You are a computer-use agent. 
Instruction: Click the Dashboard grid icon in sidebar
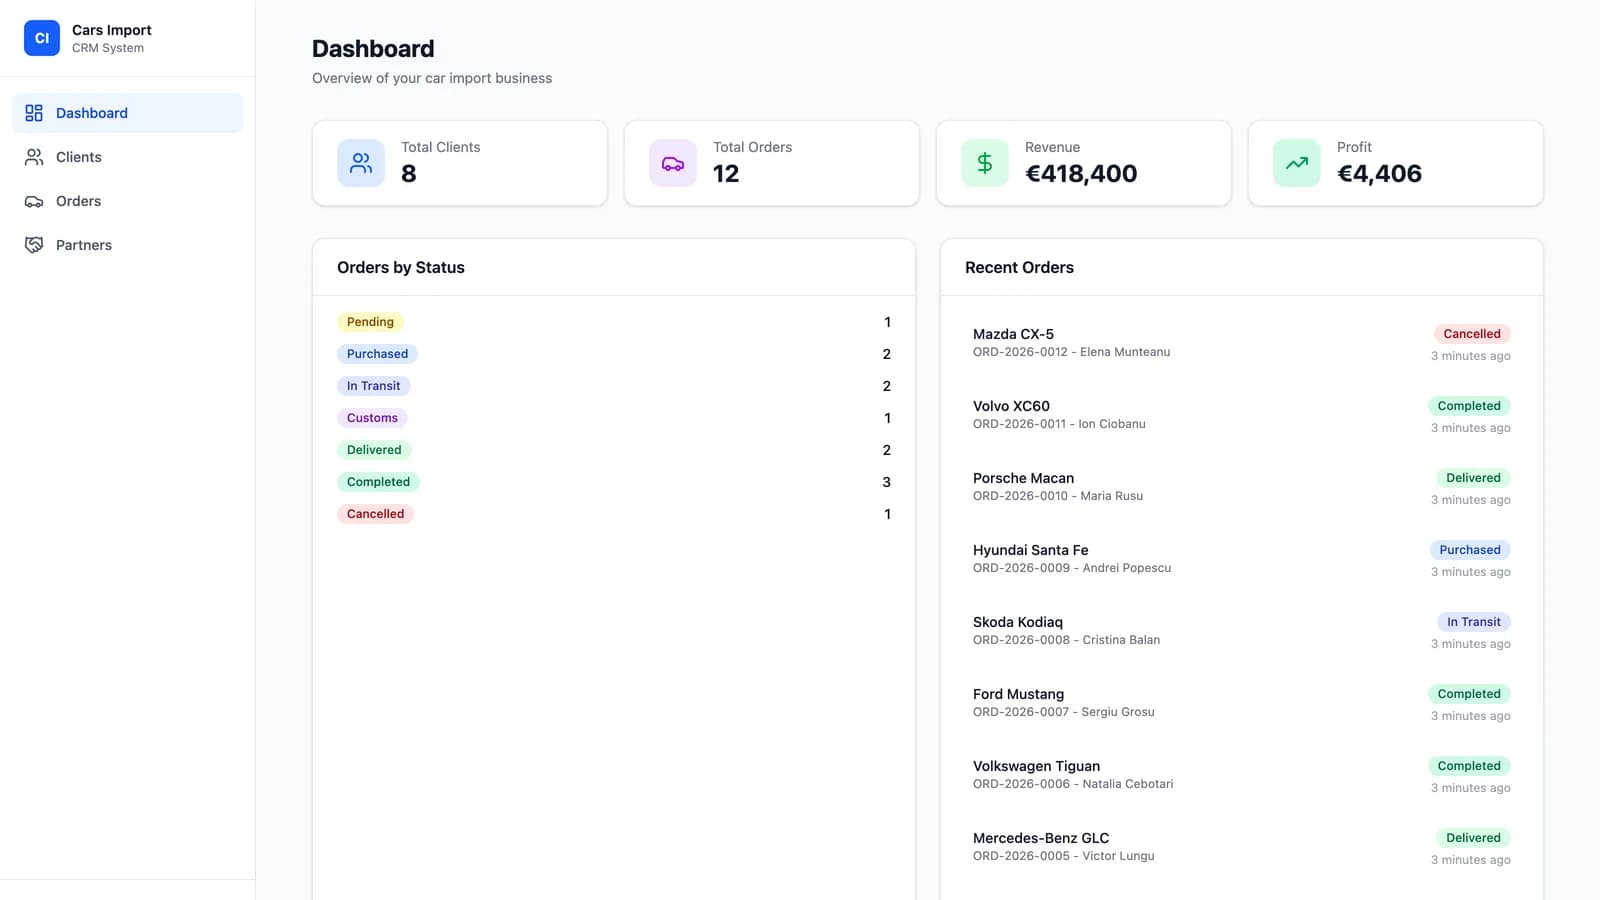coord(34,113)
